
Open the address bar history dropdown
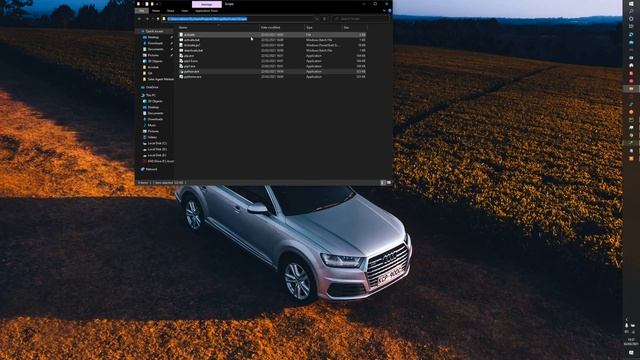[317, 19]
